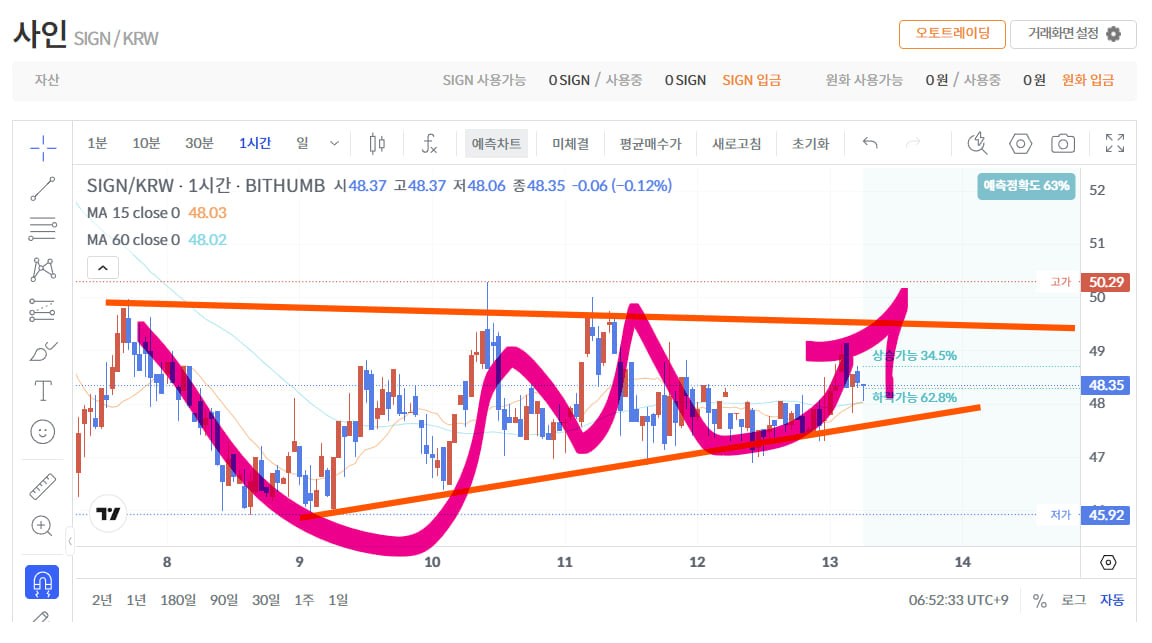Open the Fibonacci retracement tool
The width and height of the screenshot is (1152, 643).
[43, 229]
